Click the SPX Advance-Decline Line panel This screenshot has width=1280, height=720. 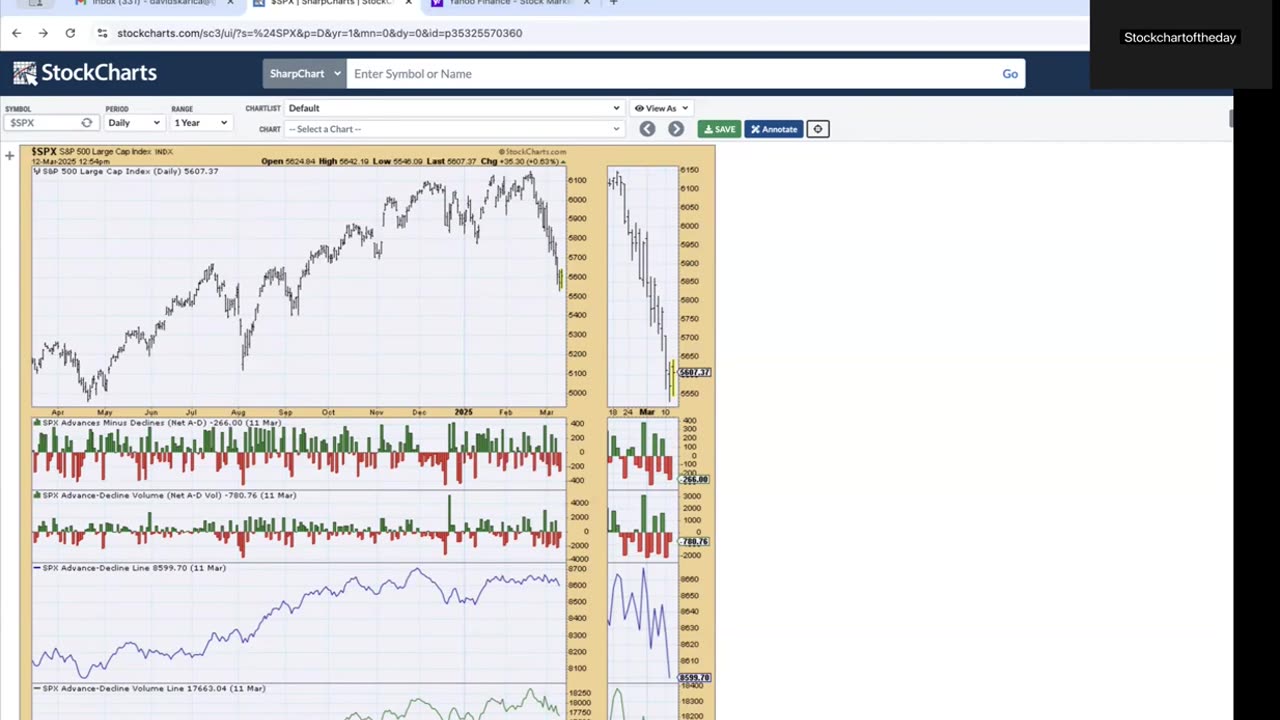pos(298,622)
